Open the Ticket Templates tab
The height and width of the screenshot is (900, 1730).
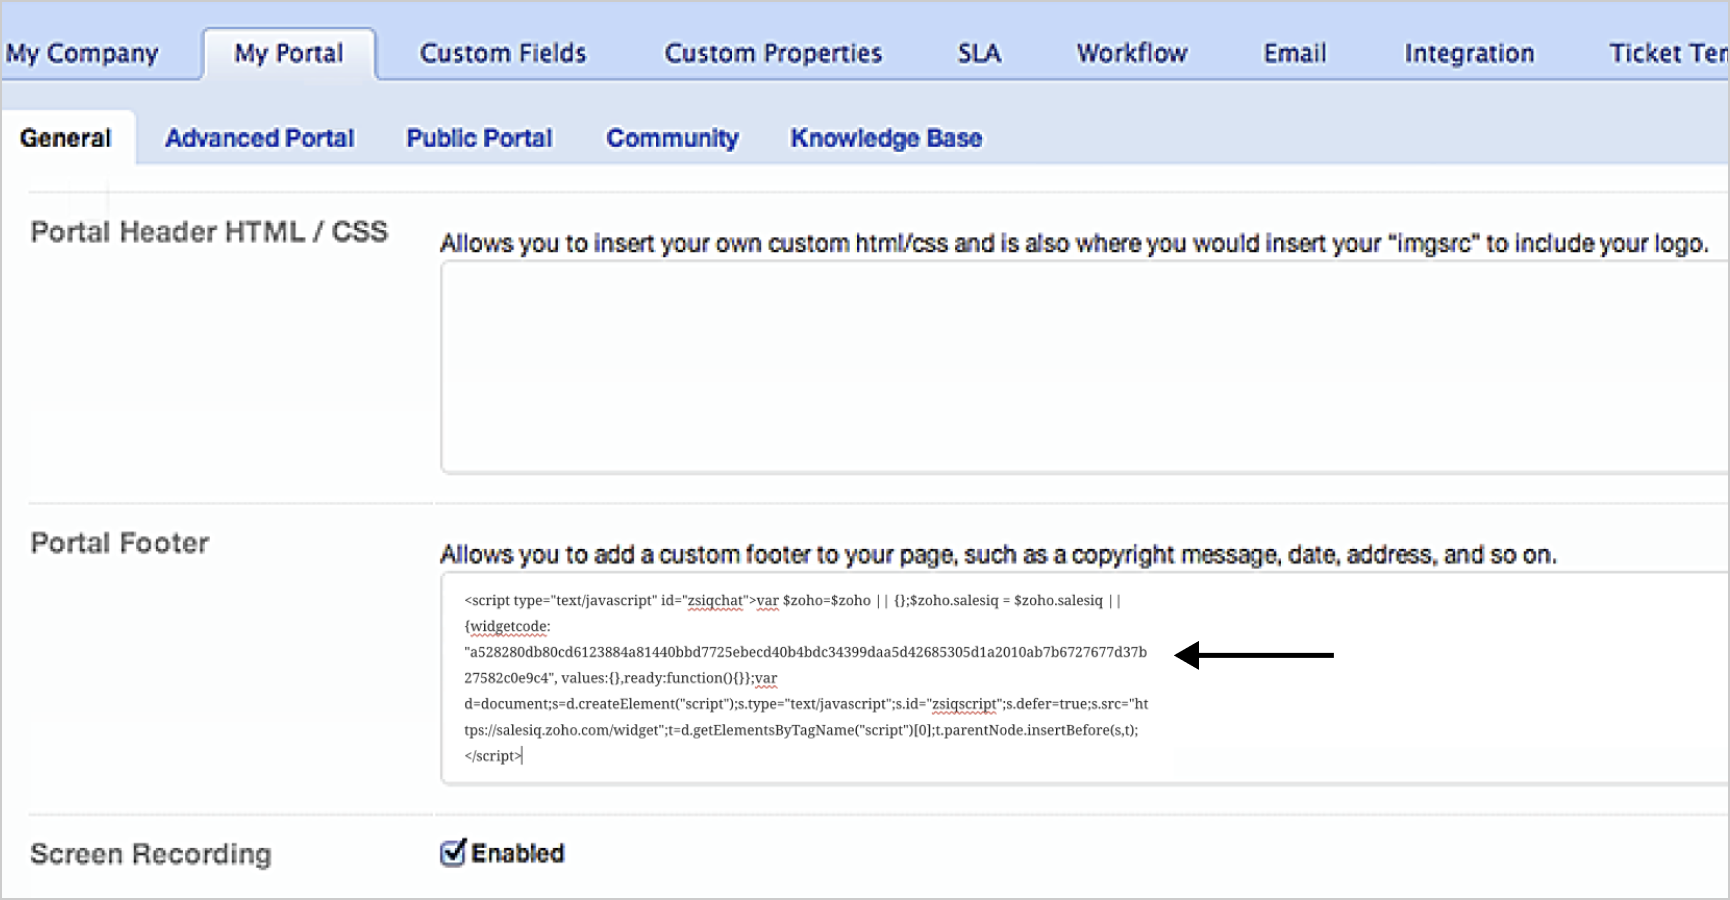pos(1668,53)
